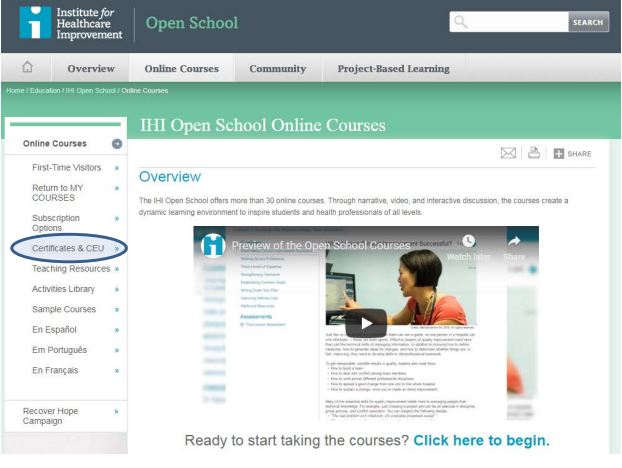Open Subscription Options sidebar link
This screenshot has height=468, width=622.
coord(56,223)
